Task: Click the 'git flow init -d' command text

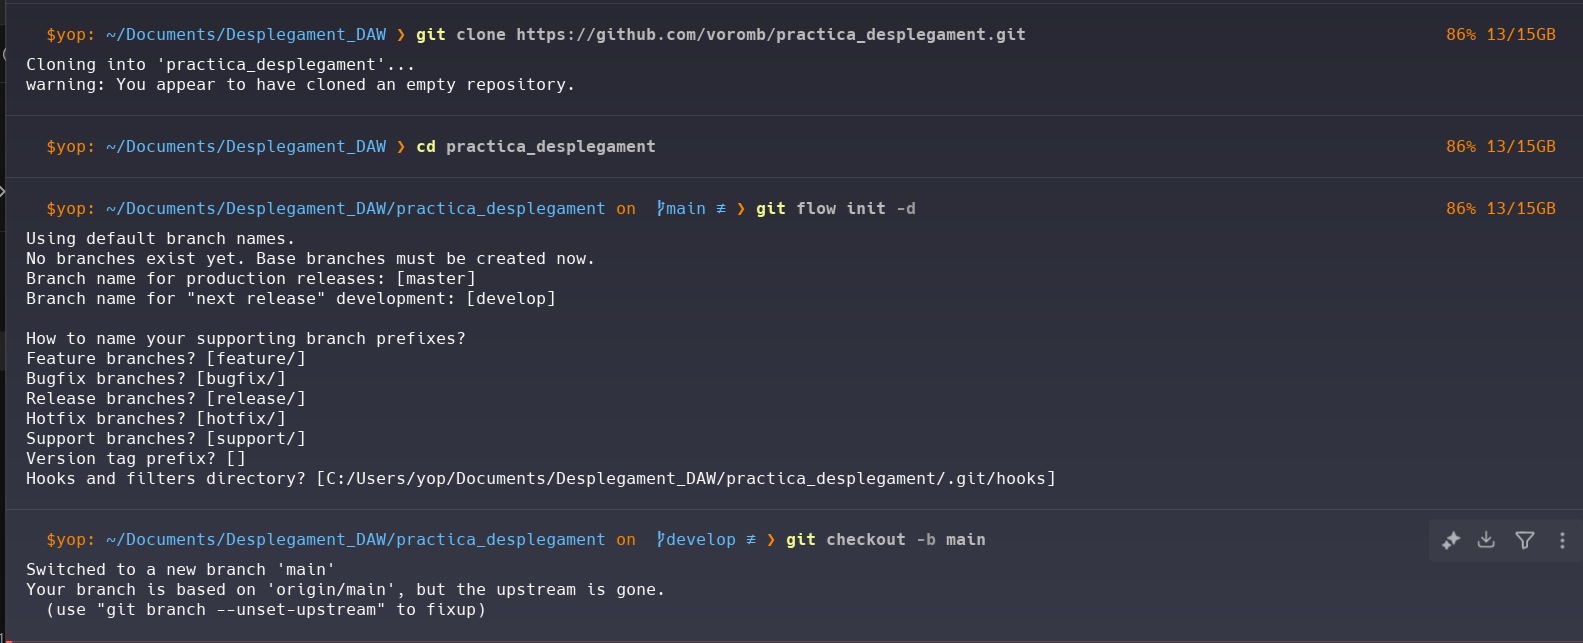Action: point(835,209)
